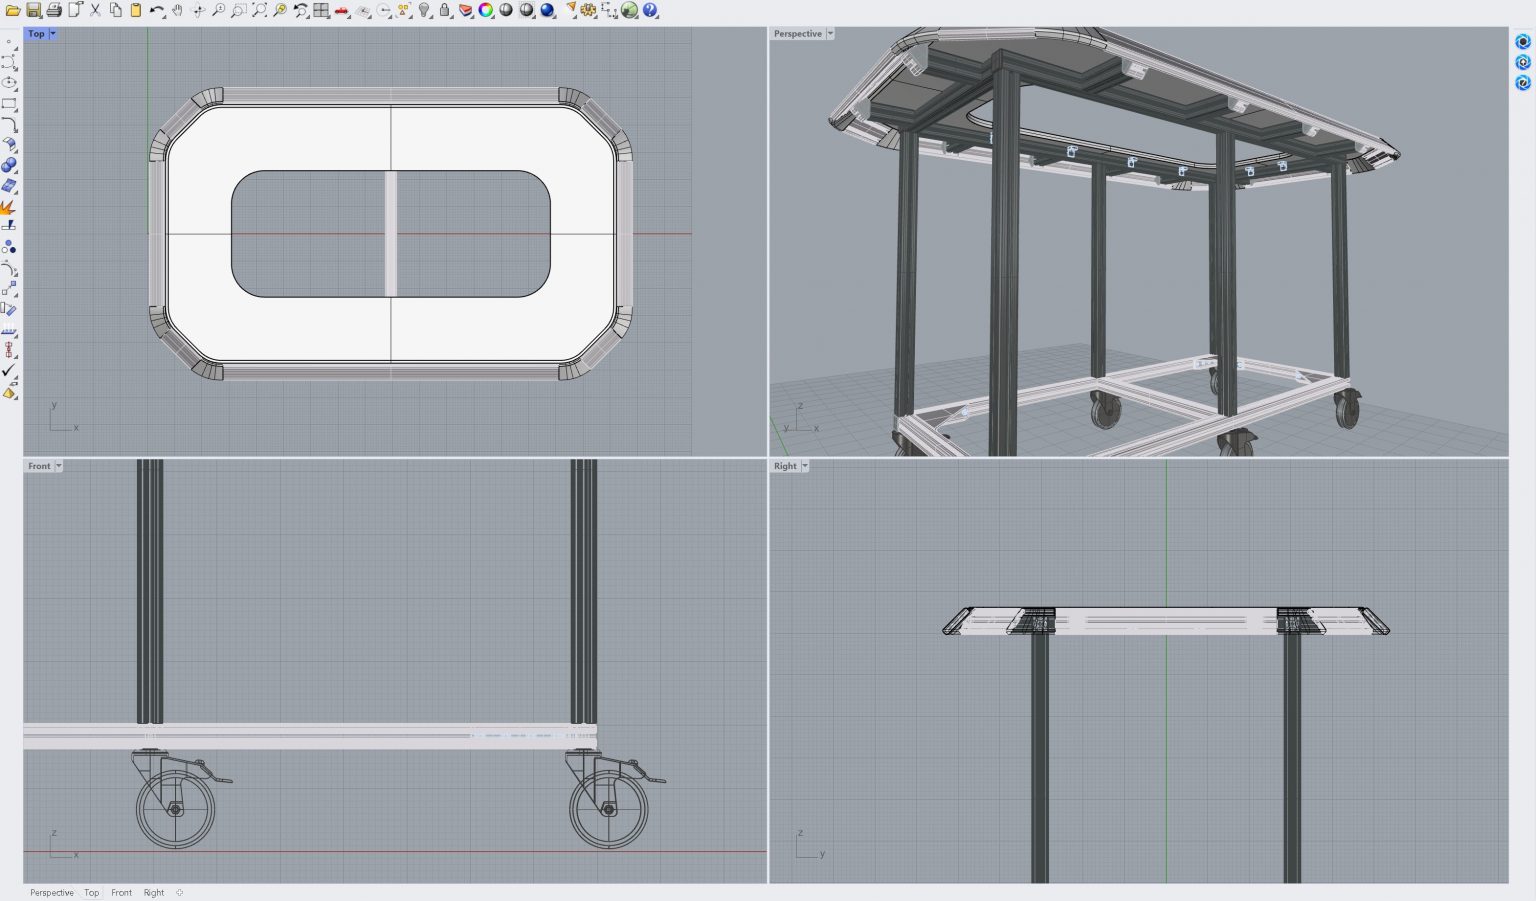Open the lock objects padlock icon
Image resolution: width=1536 pixels, height=901 pixels.
[x=445, y=10]
